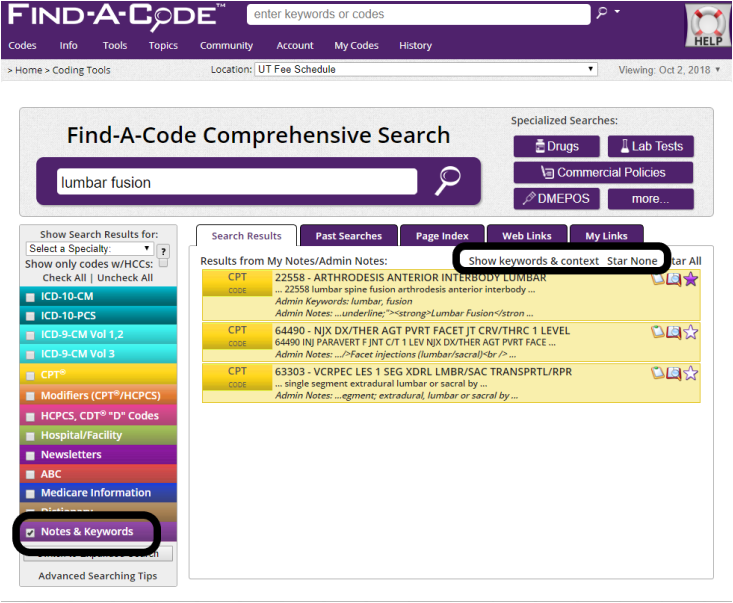The image size is (733, 603).
Task: Run the lumbar fusion search with magnifier
Action: [x=448, y=181]
